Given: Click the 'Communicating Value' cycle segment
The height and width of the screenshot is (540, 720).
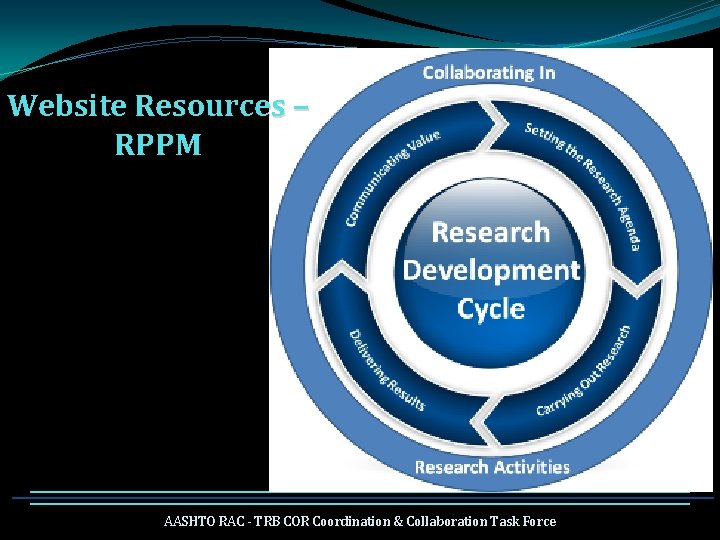Looking at the screenshot, I should coord(394,178).
